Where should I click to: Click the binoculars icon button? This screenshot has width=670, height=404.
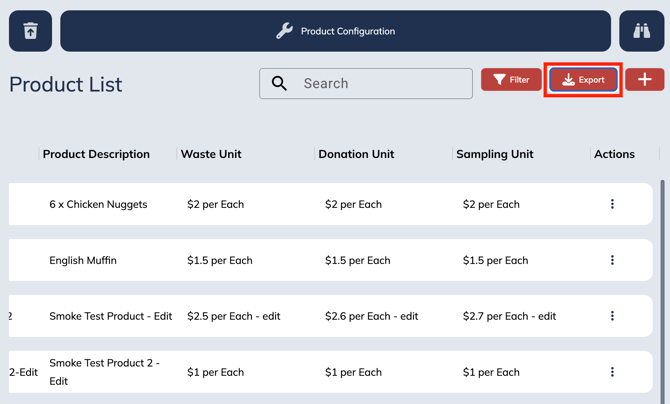[641, 31]
